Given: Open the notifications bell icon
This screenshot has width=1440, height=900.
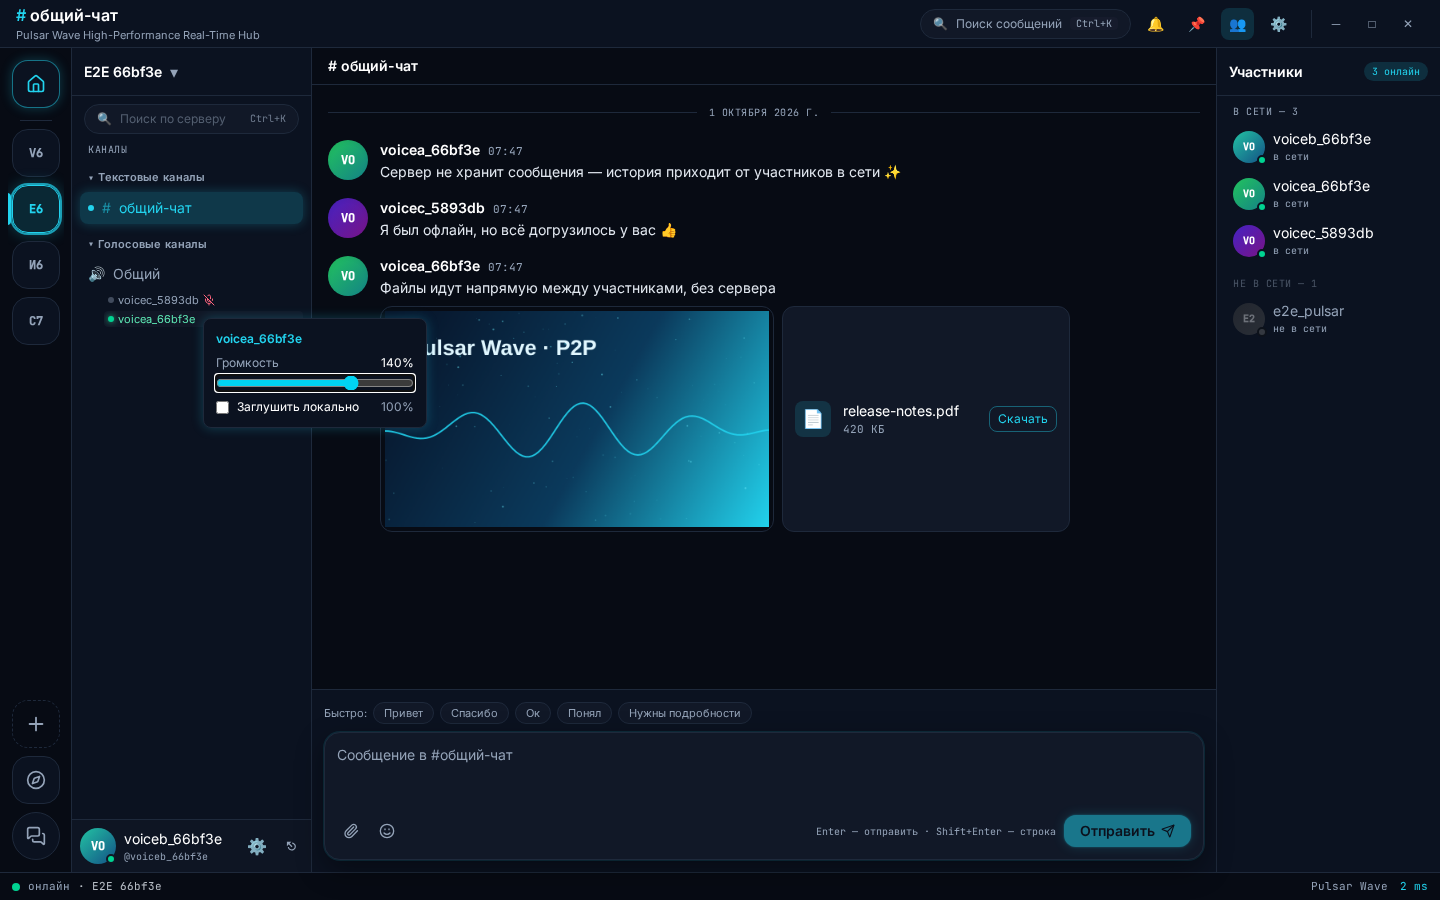Looking at the screenshot, I should tap(1156, 24).
